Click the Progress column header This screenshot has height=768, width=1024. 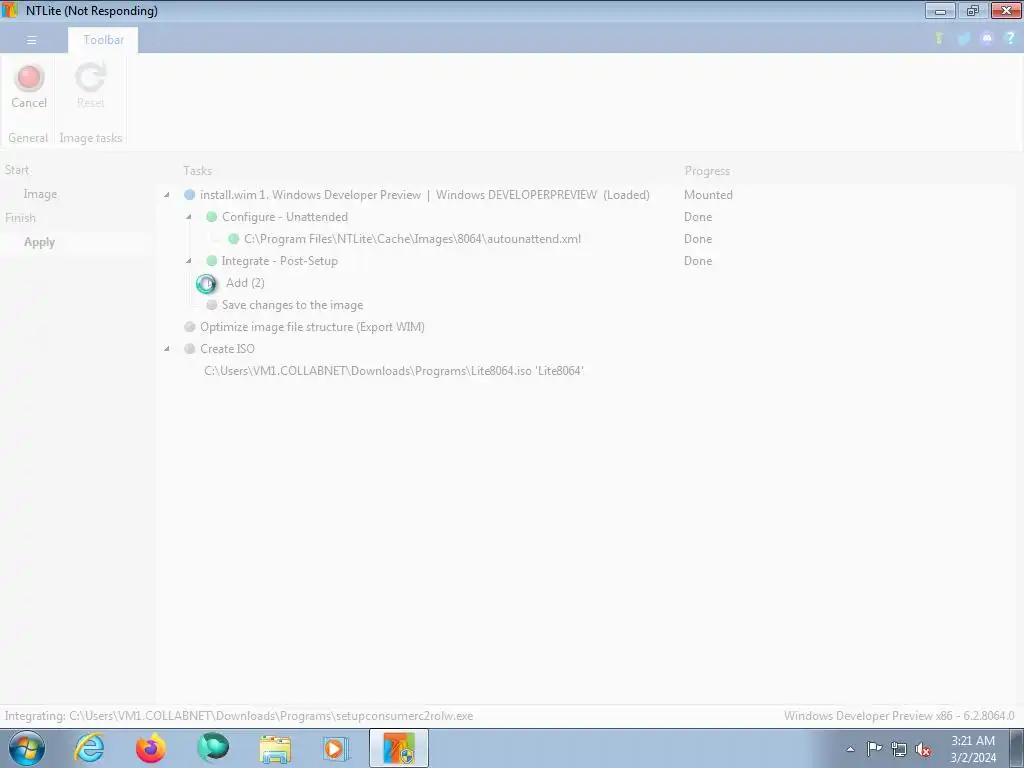(x=707, y=170)
